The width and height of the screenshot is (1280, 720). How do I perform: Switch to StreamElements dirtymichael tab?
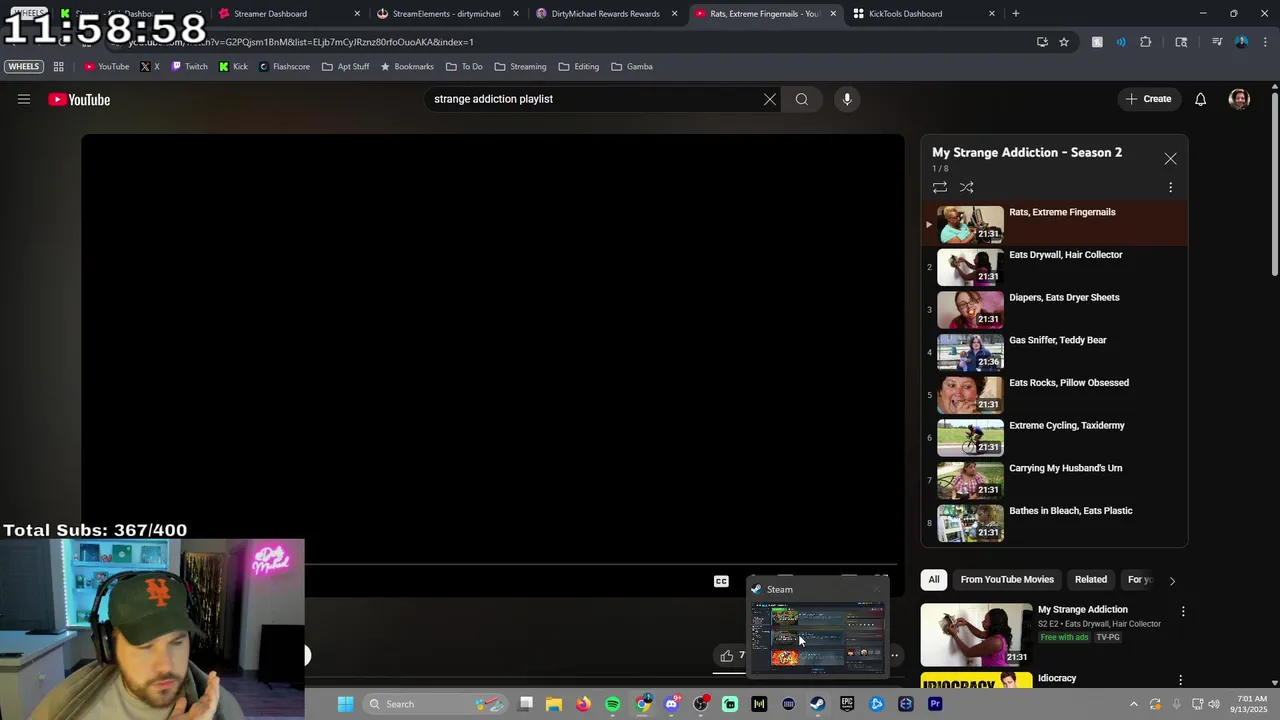point(447,14)
